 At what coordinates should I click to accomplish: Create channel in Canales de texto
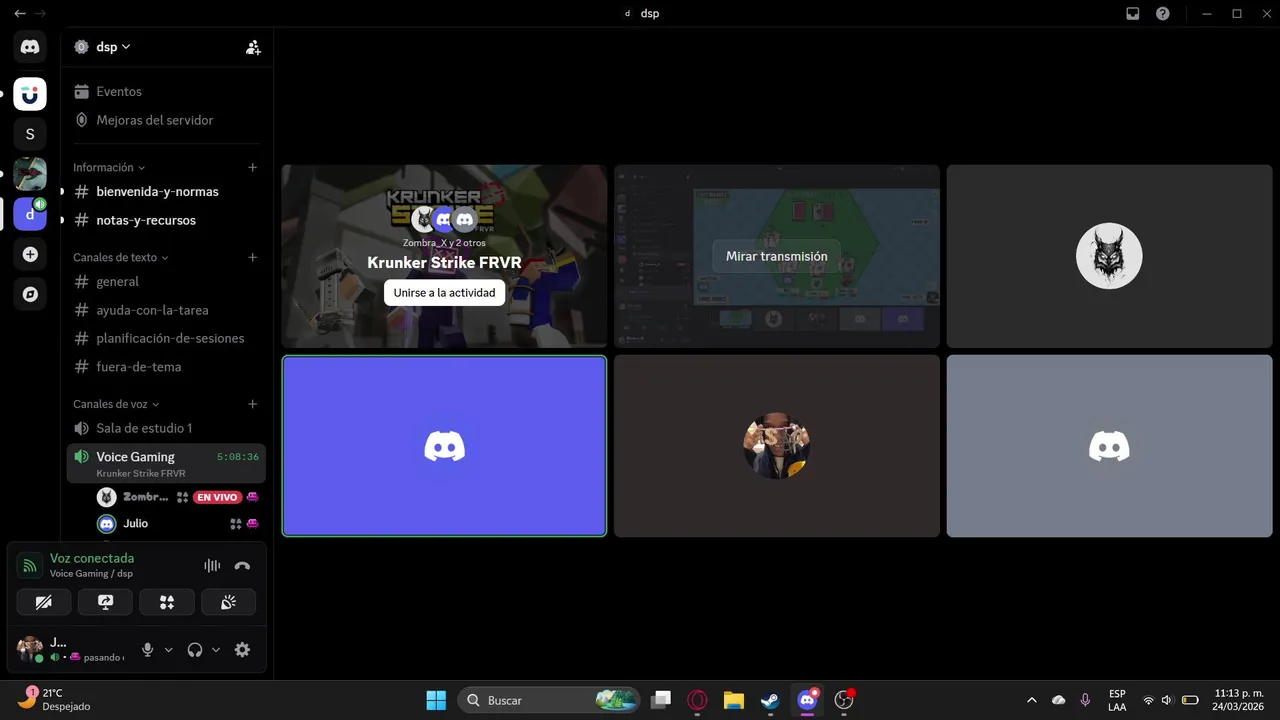[253, 257]
